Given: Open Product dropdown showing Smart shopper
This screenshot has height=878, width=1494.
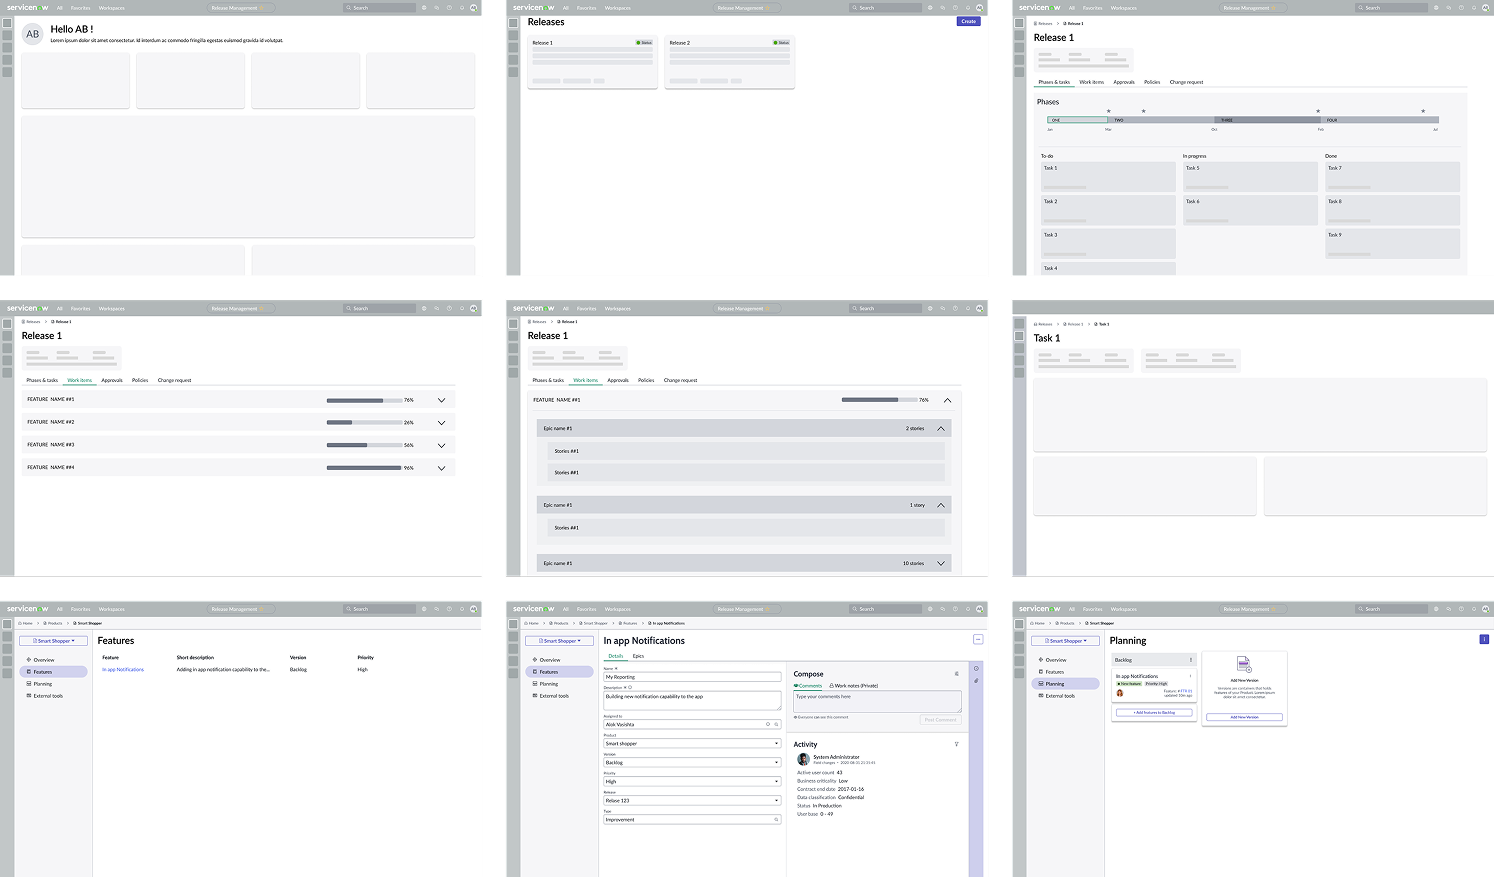Looking at the screenshot, I should [692, 744].
